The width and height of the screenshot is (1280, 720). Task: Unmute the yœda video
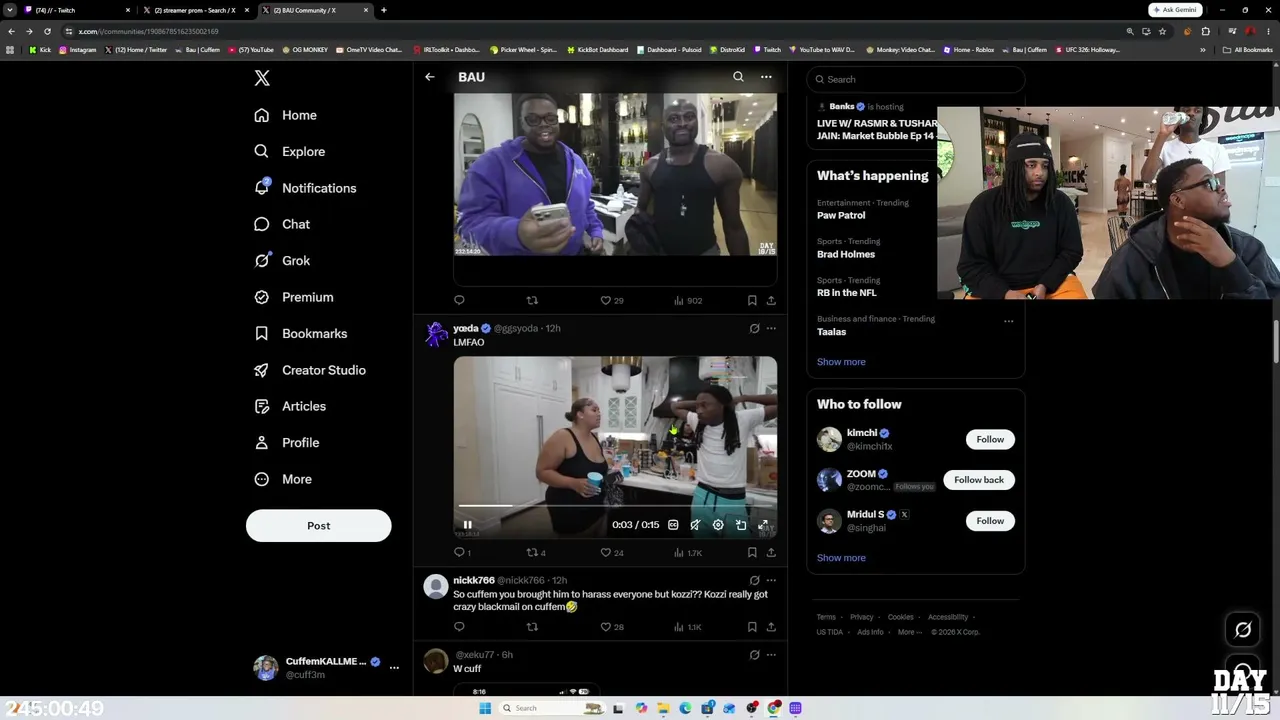click(x=695, y=525)
